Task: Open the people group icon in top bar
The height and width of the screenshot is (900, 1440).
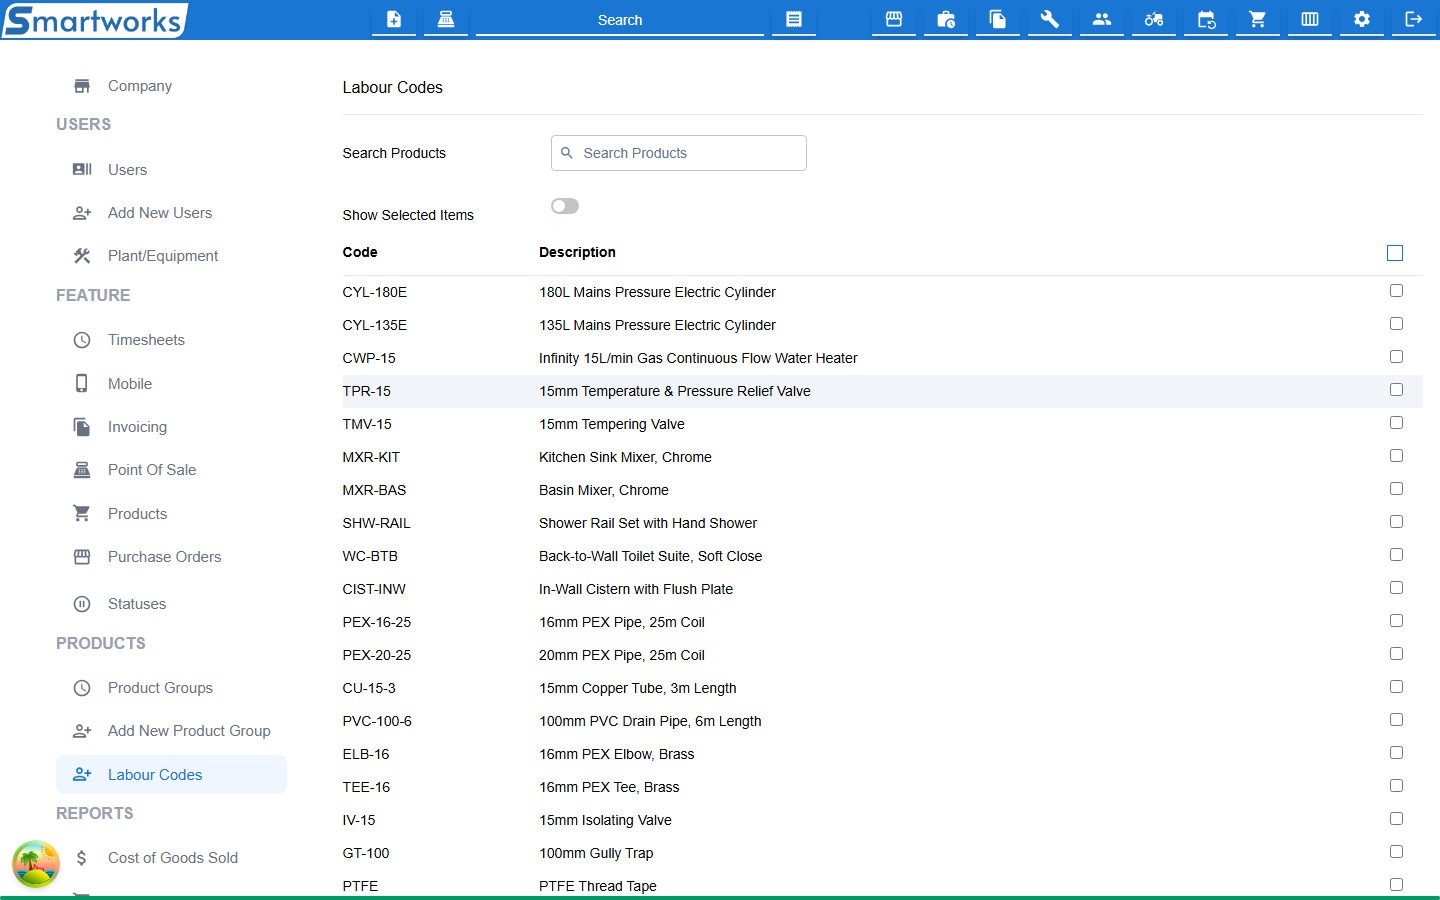Action: click(1102, 19)
